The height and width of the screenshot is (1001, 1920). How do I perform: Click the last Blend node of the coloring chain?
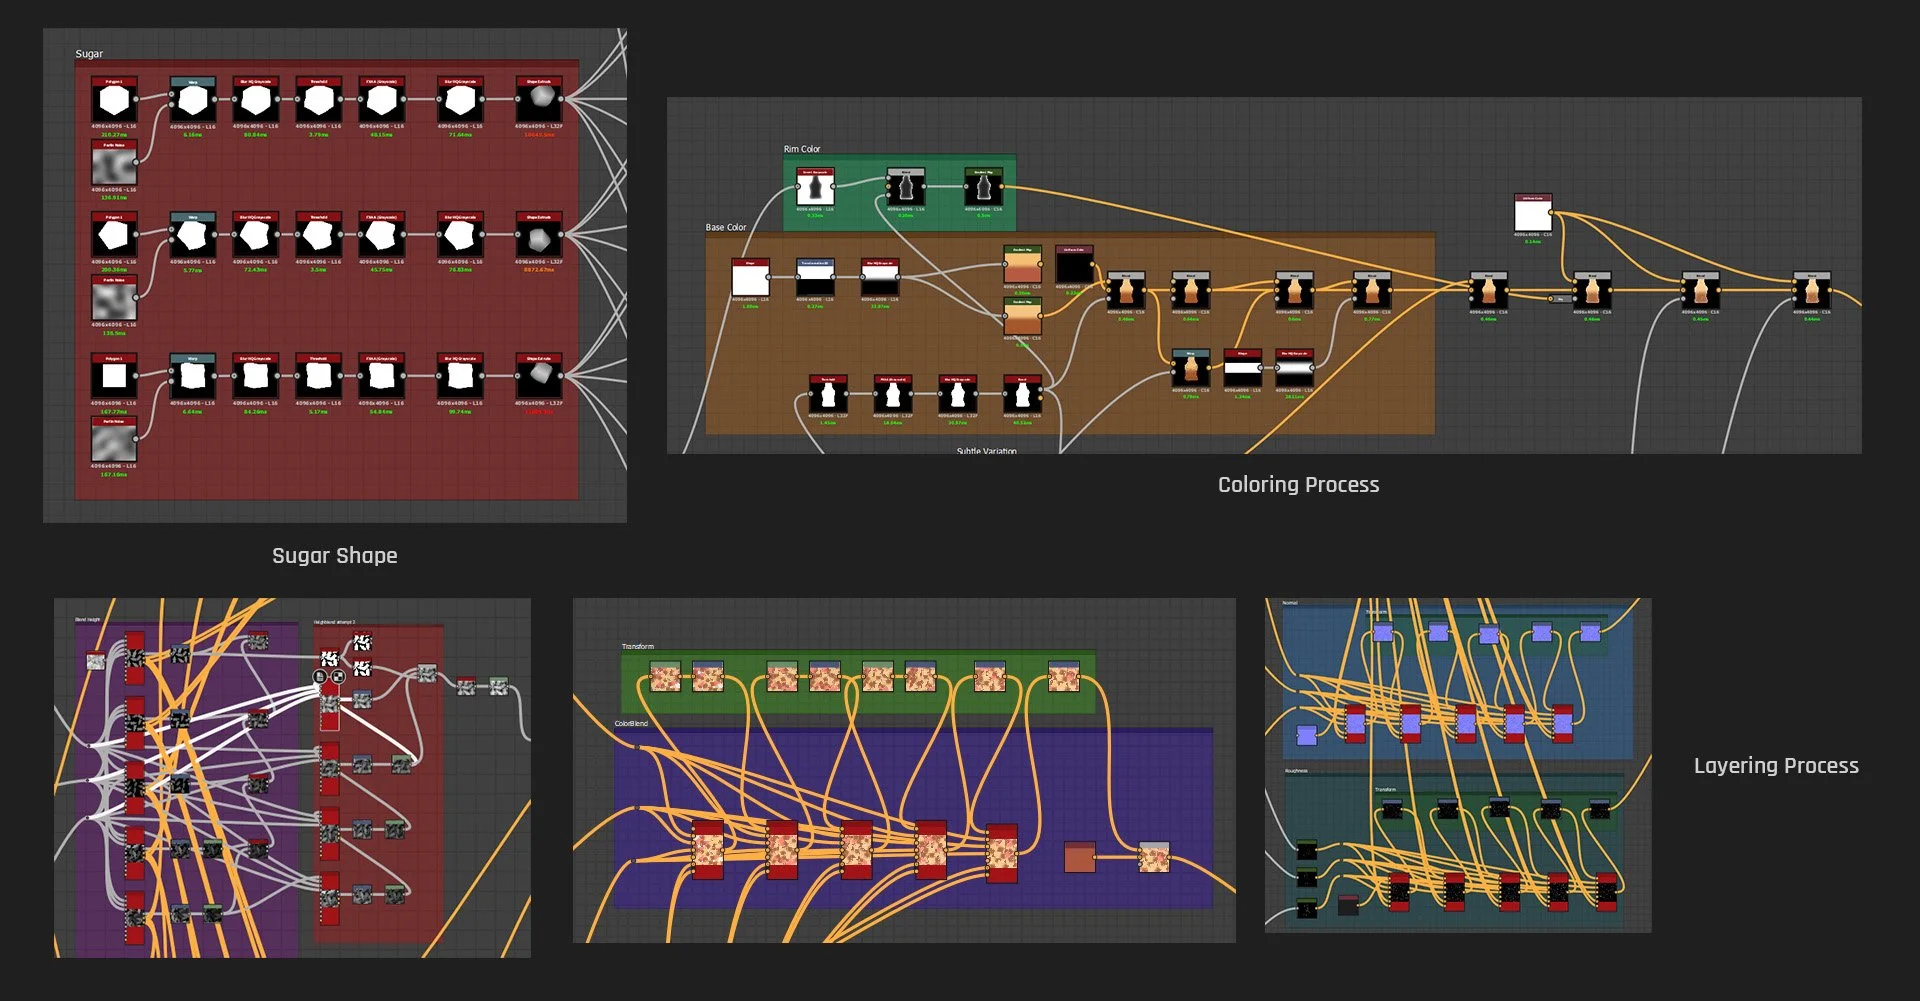1811,291
